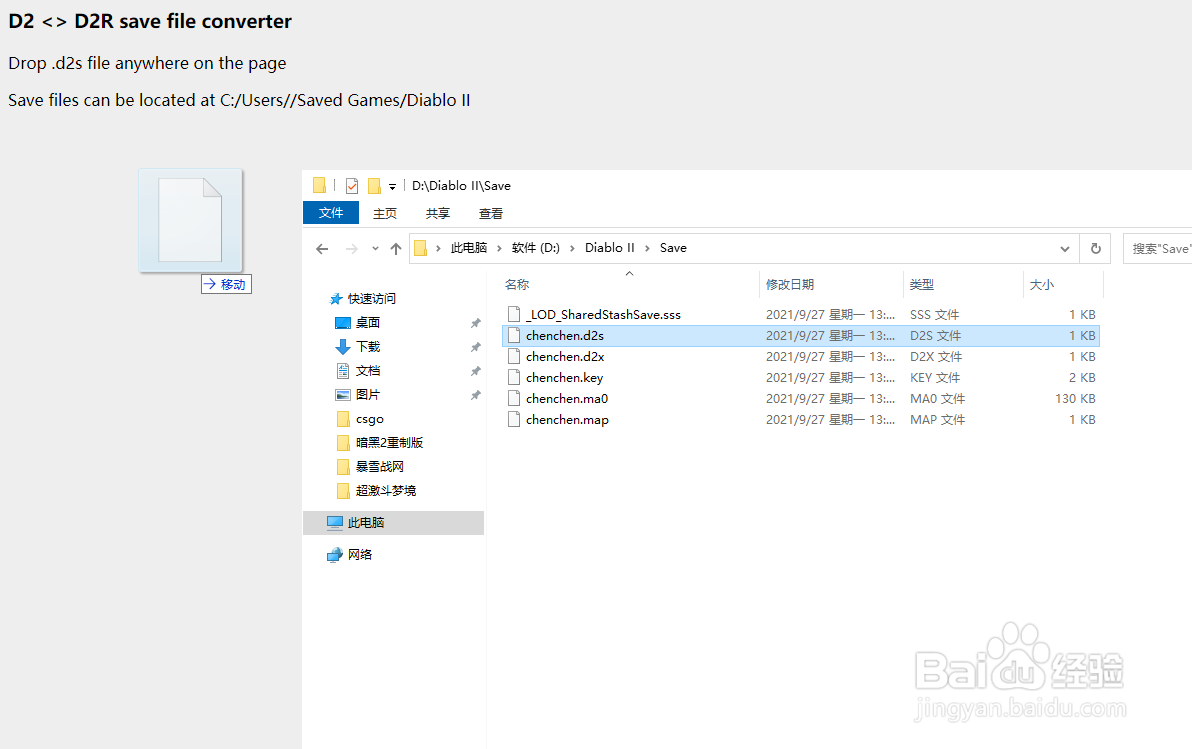This screenshot has height=749, width=1192.
Task: Open the 文件 ribbon tab
Action: tap(331, 213)
